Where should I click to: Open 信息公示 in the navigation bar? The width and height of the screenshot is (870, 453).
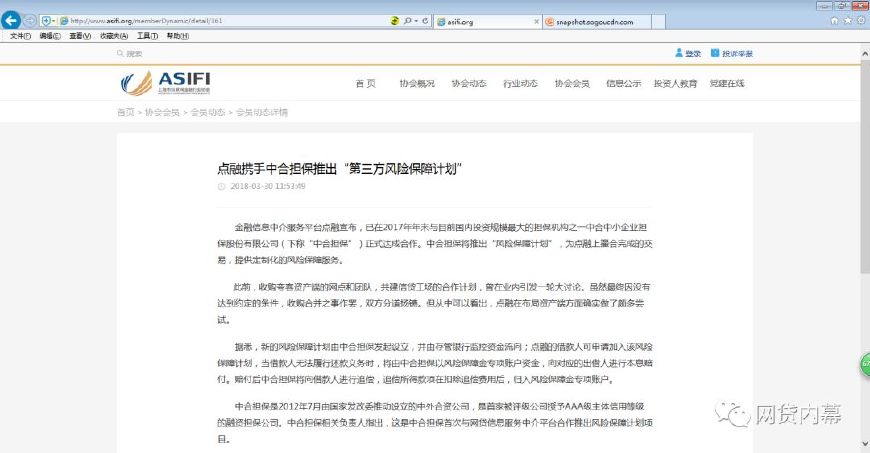click(x=624, y=83)
